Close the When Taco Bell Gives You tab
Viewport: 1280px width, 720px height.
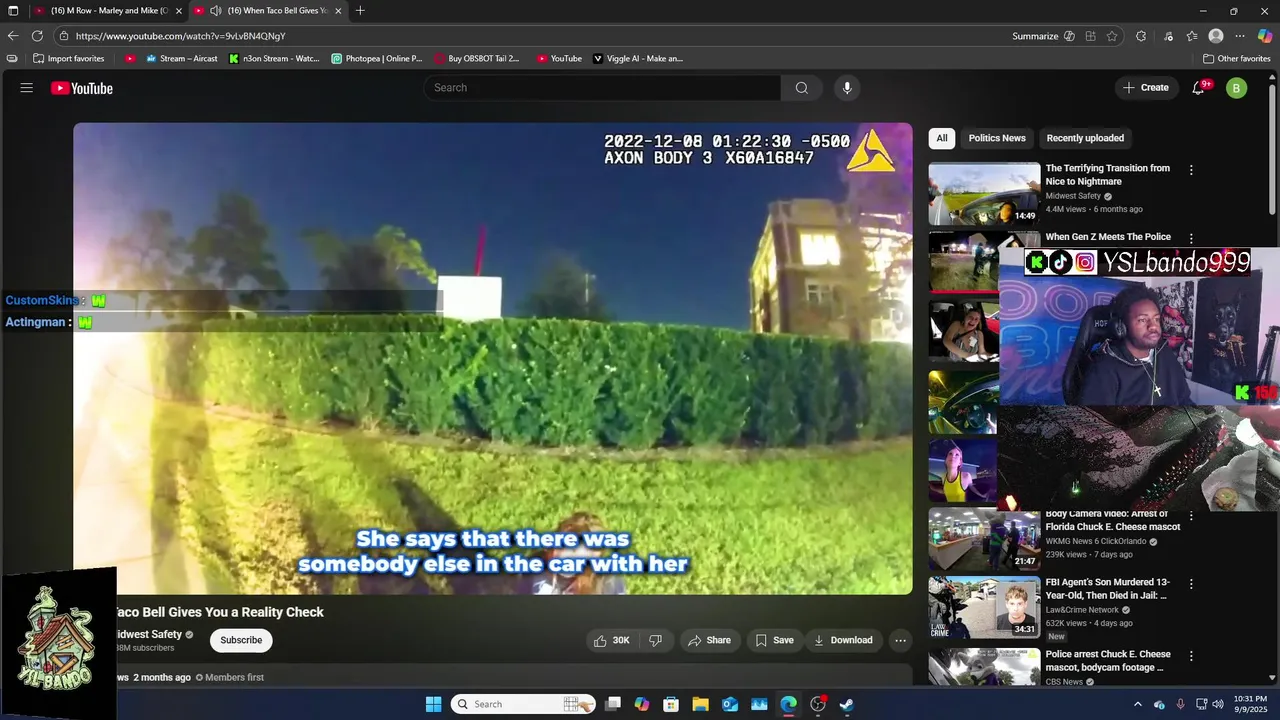pos(338,11)
